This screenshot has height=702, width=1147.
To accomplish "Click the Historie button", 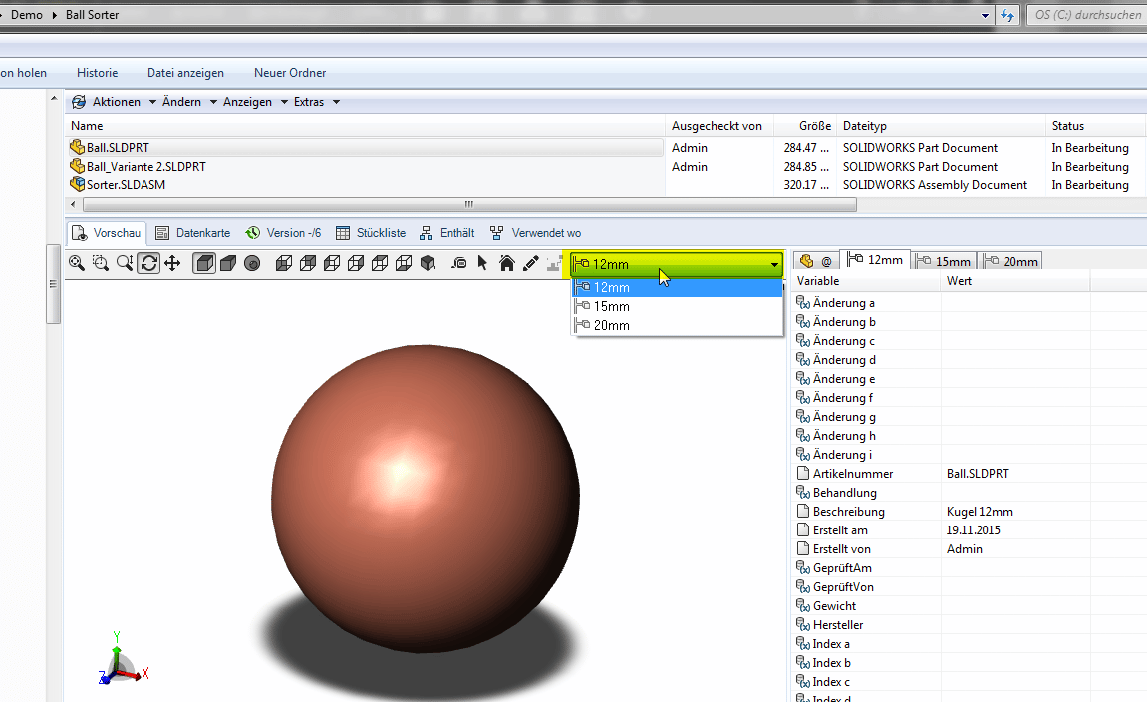I will (97, 73).
